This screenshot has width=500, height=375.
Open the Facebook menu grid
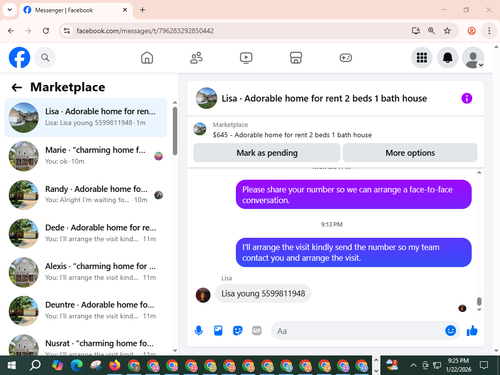click(422, 58)
